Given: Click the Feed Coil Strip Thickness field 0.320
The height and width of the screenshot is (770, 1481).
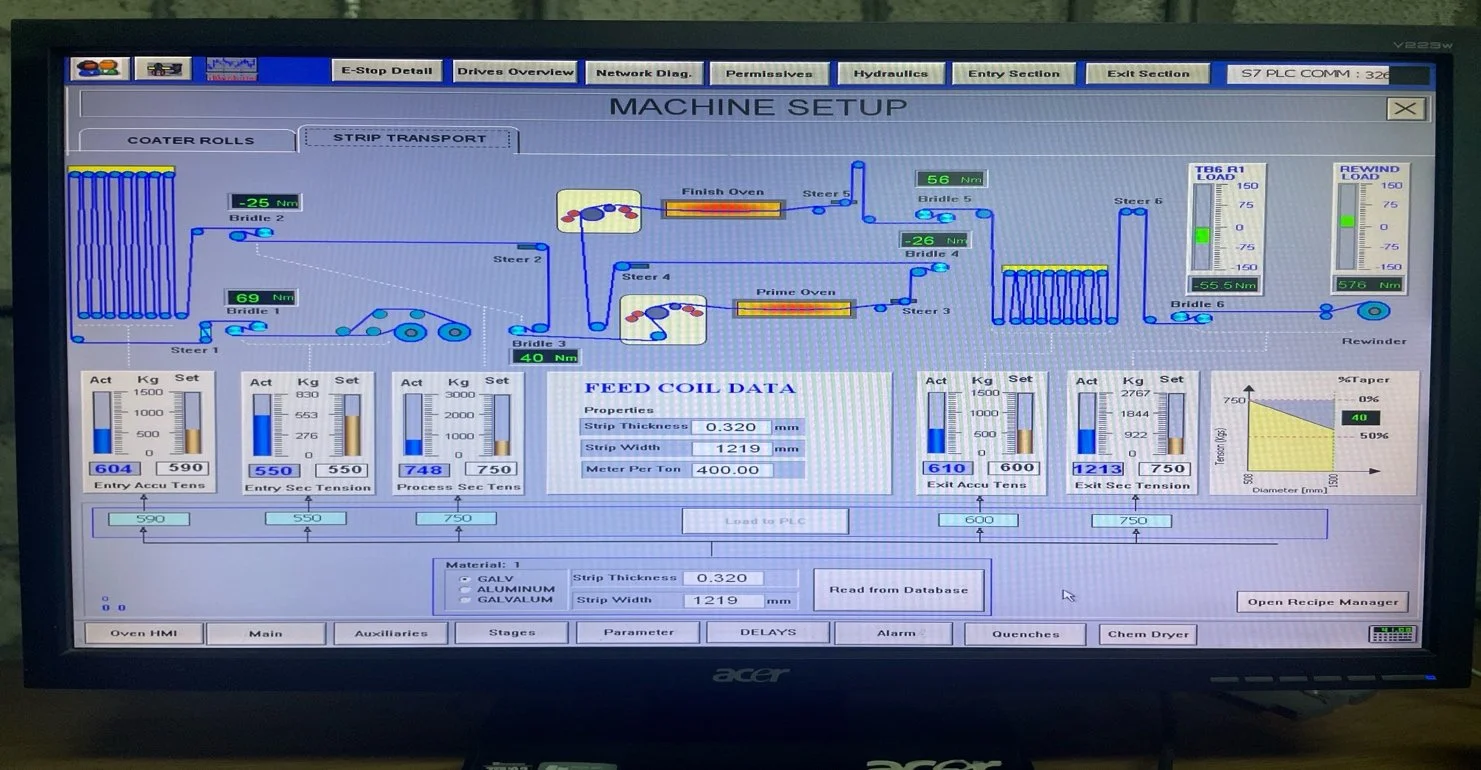Looking at the screenshot, I should tap(731, 427).
